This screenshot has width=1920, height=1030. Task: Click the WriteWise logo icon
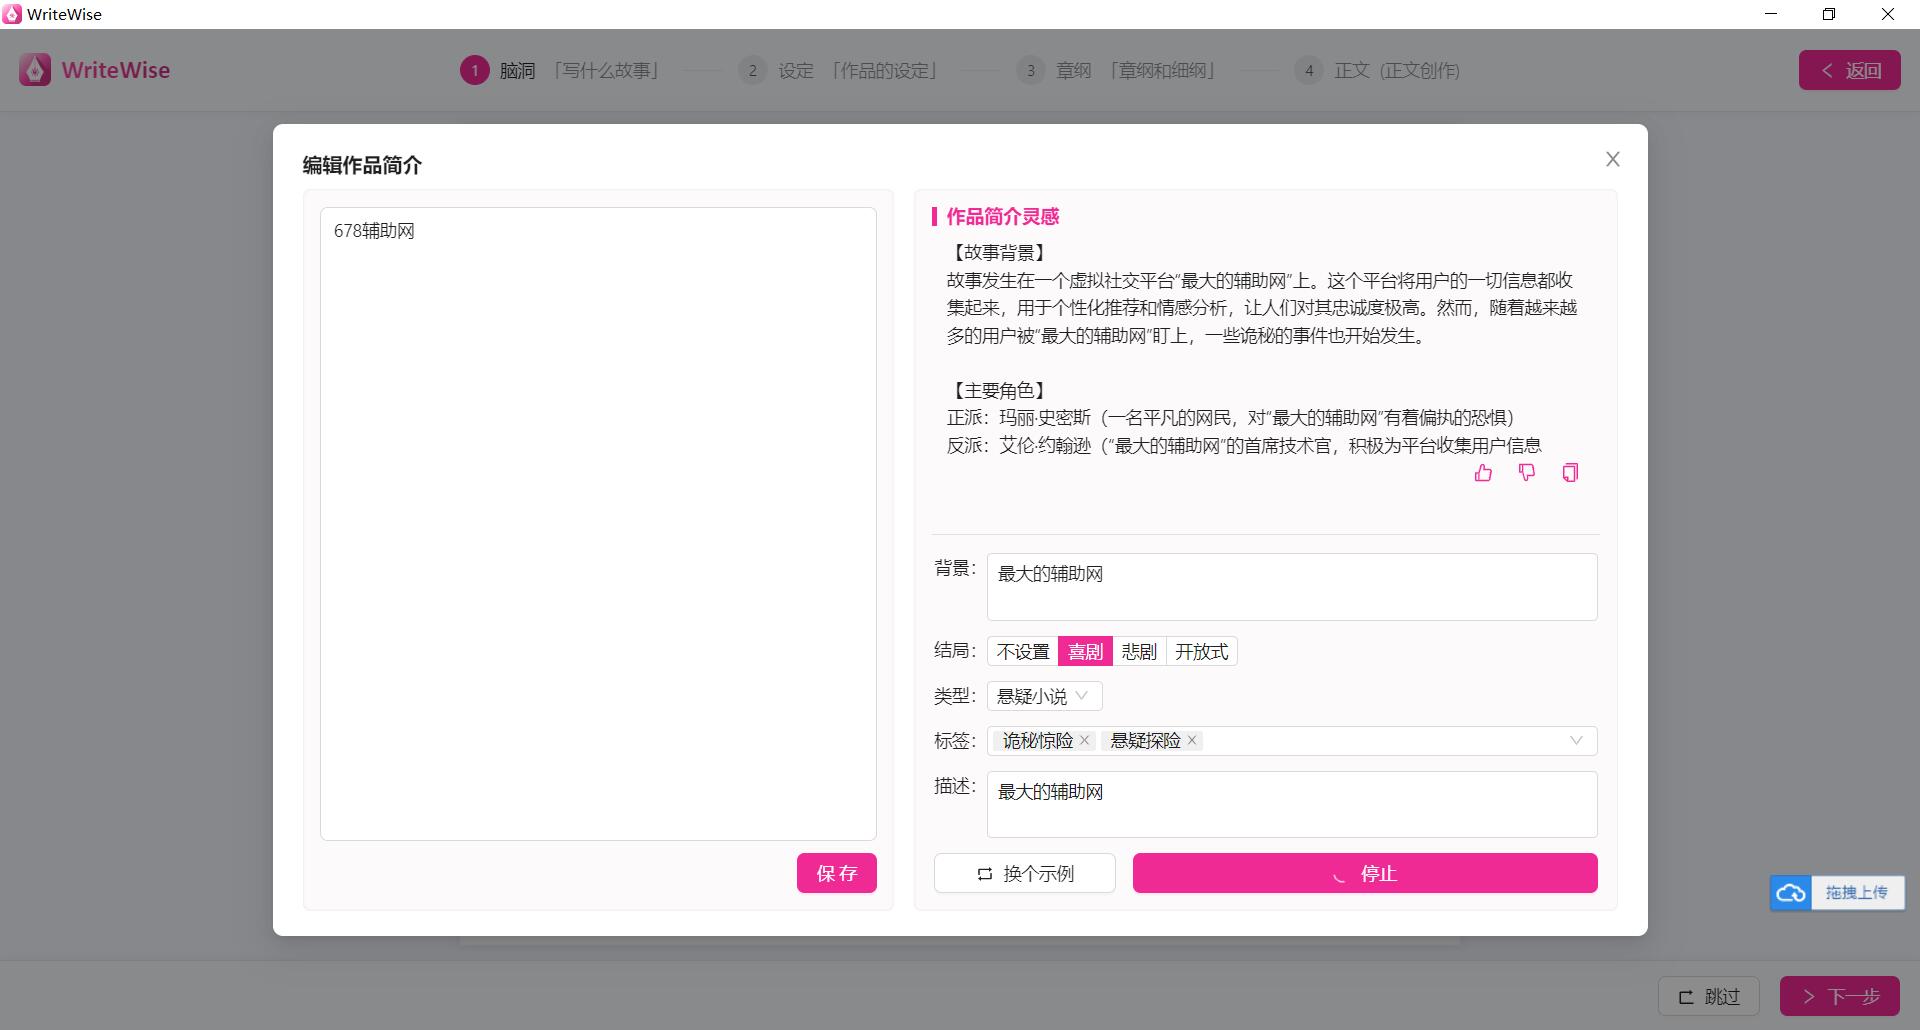click(x=35, y=70)
